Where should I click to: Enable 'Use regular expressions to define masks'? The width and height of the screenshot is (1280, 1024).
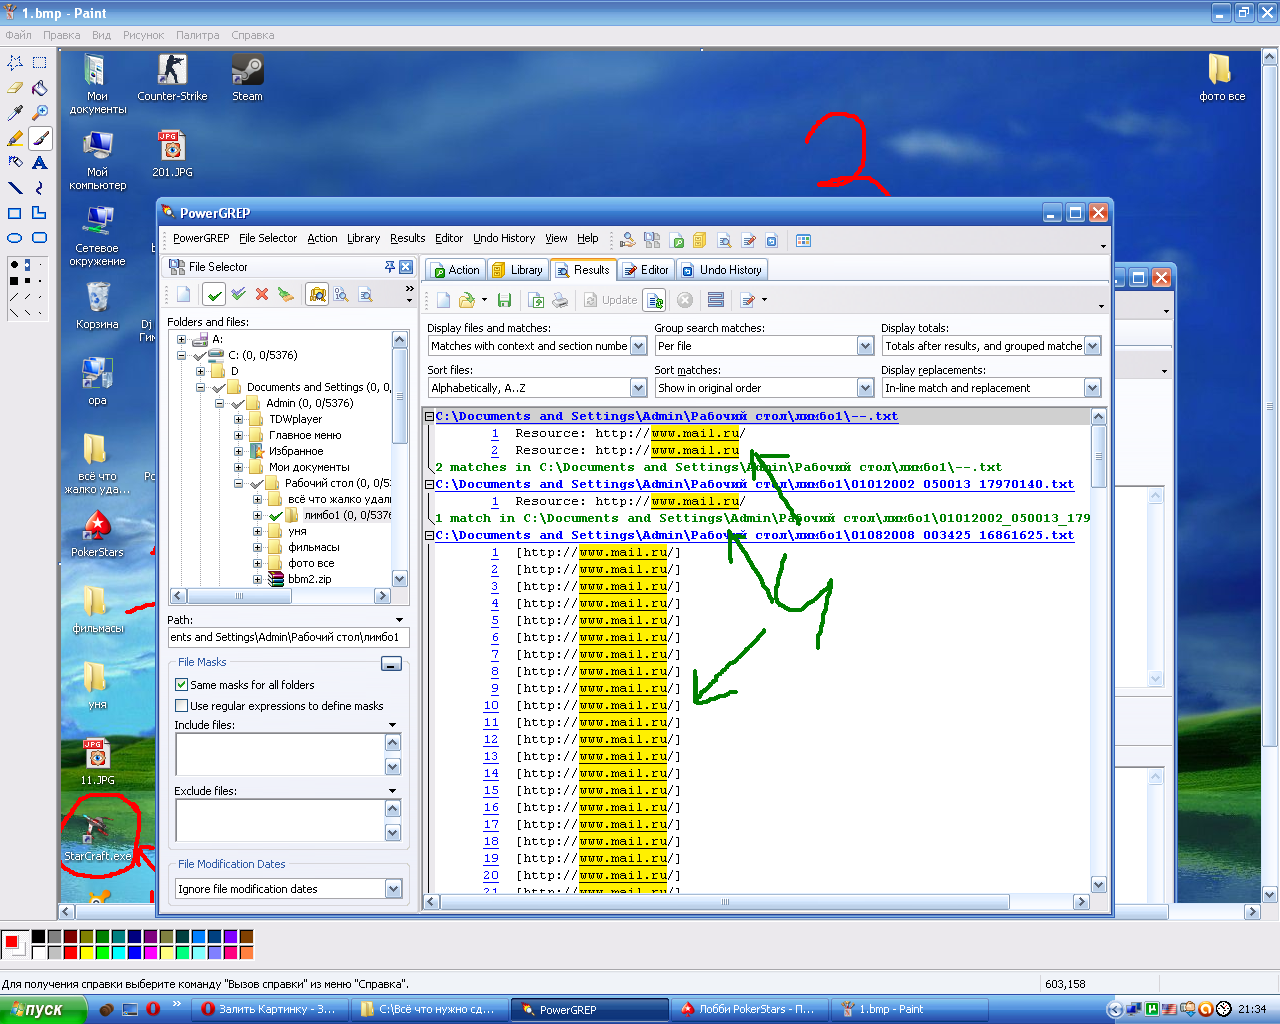pyautogui.click(x=182, y=706)
